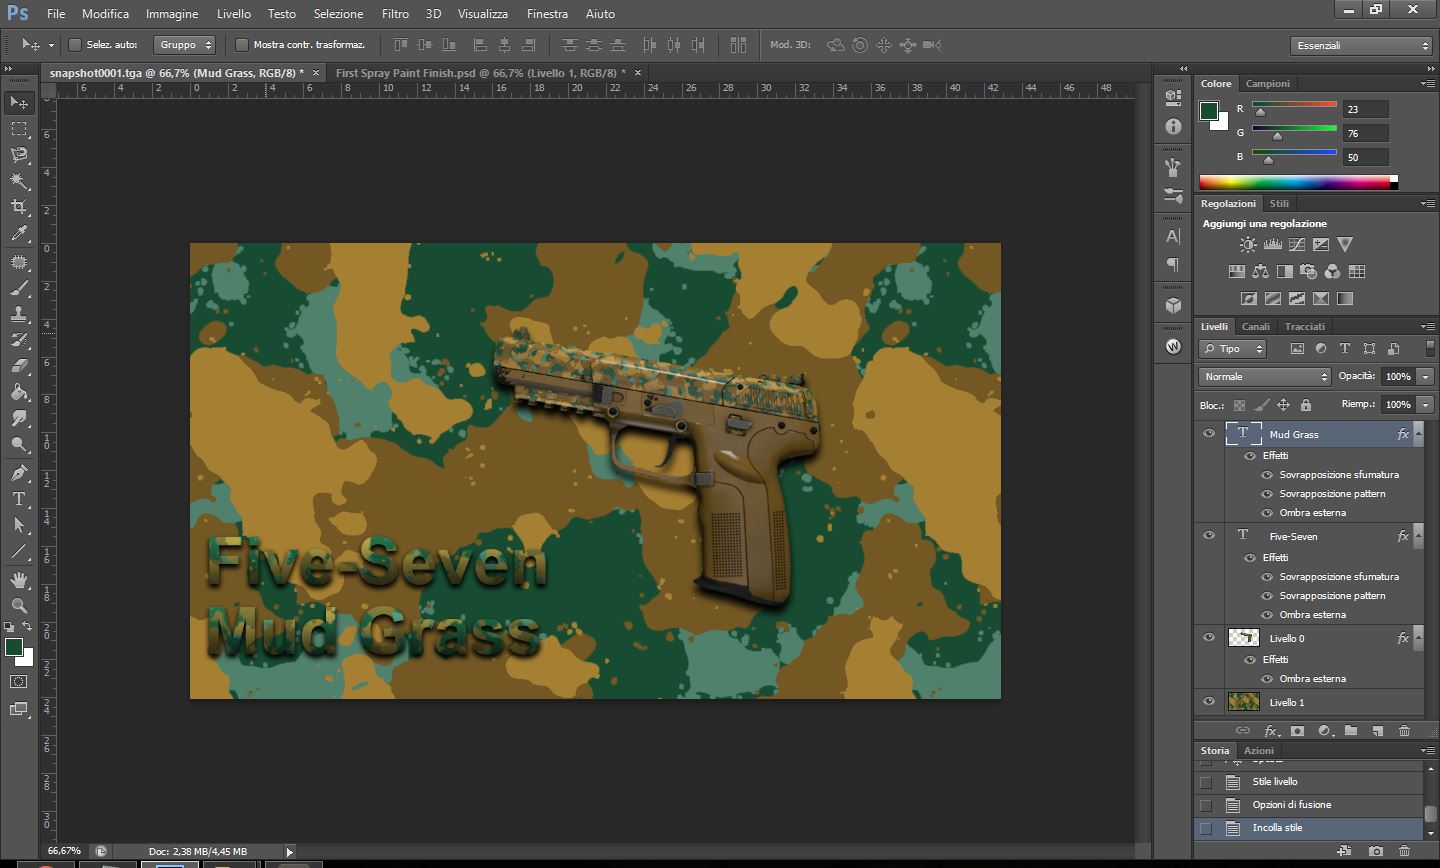Enable the Selez. auto checkbox
Screen dimensions: 1440x868
coord(75,45)
